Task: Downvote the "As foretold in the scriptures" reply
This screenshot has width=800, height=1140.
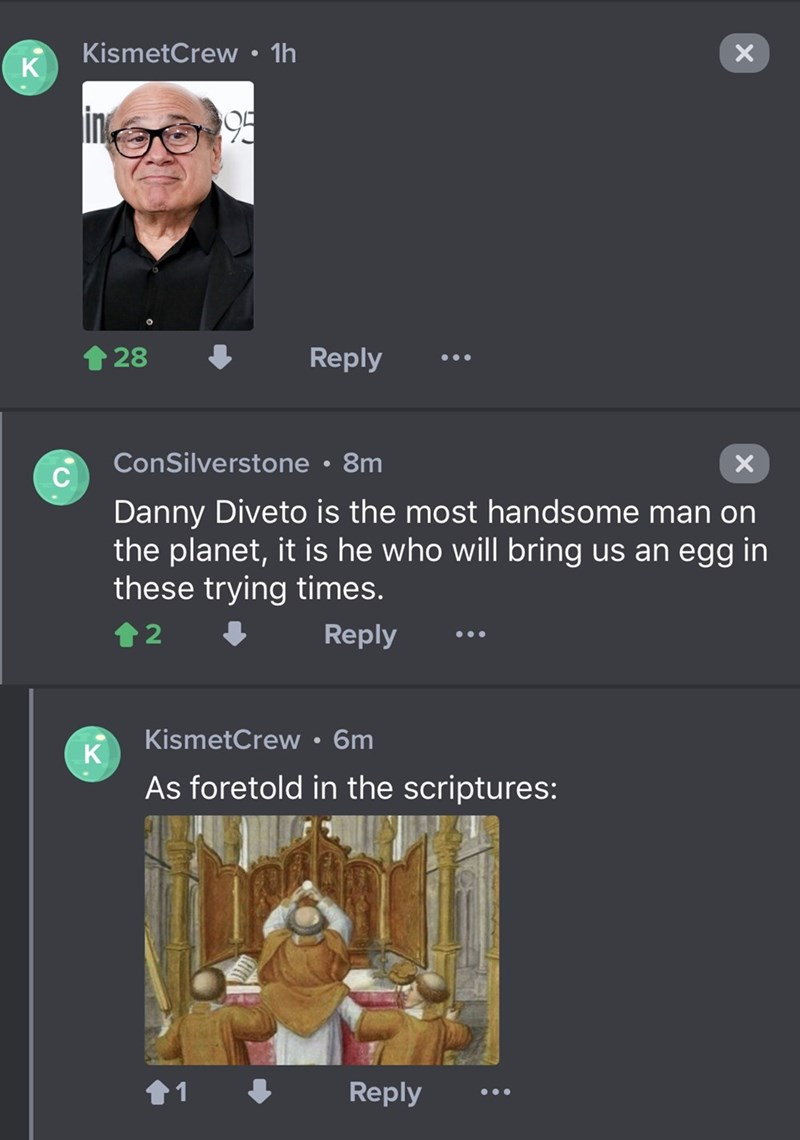Action: click(260, 1093)
